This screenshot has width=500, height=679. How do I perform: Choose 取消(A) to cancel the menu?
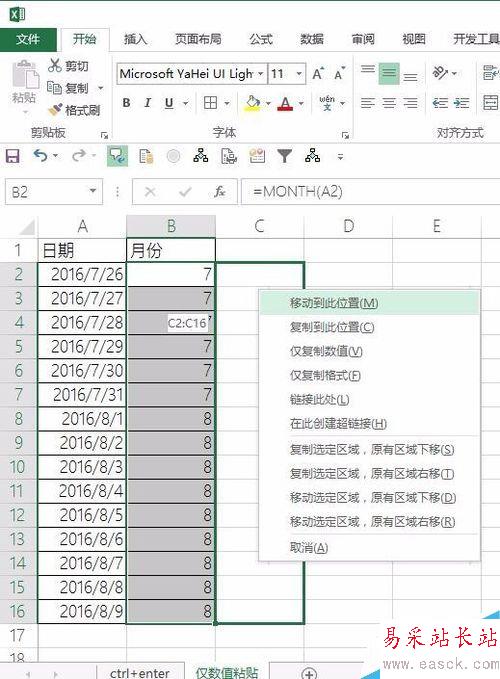[370, 548]
